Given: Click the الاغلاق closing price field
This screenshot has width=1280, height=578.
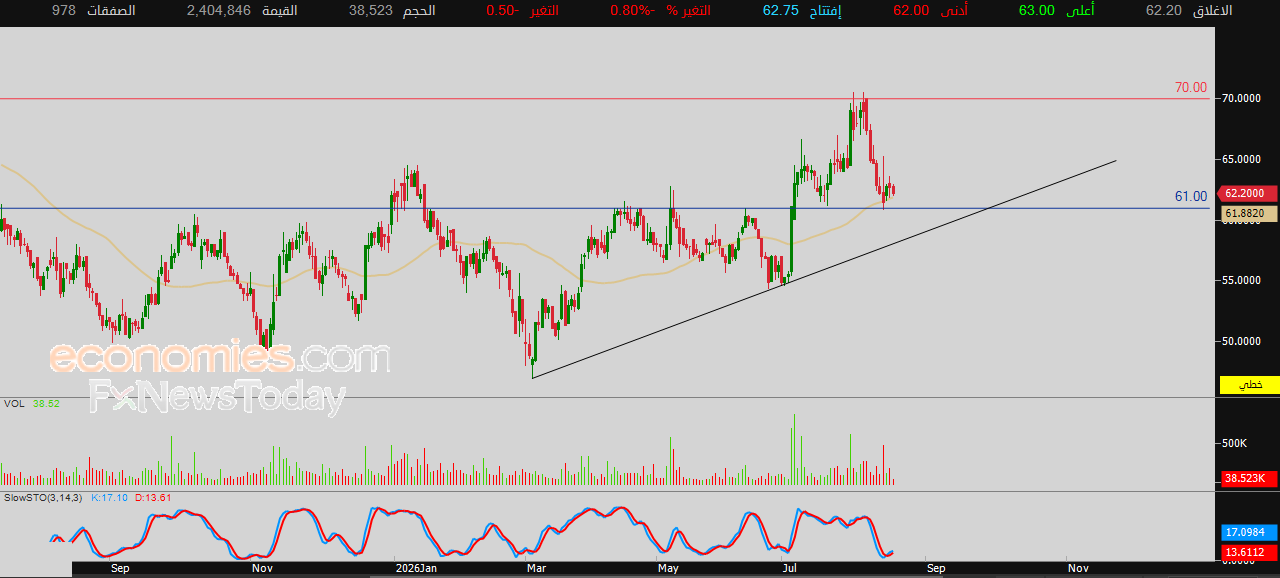Looking at the screenshot, I should tap(1190, 10).
